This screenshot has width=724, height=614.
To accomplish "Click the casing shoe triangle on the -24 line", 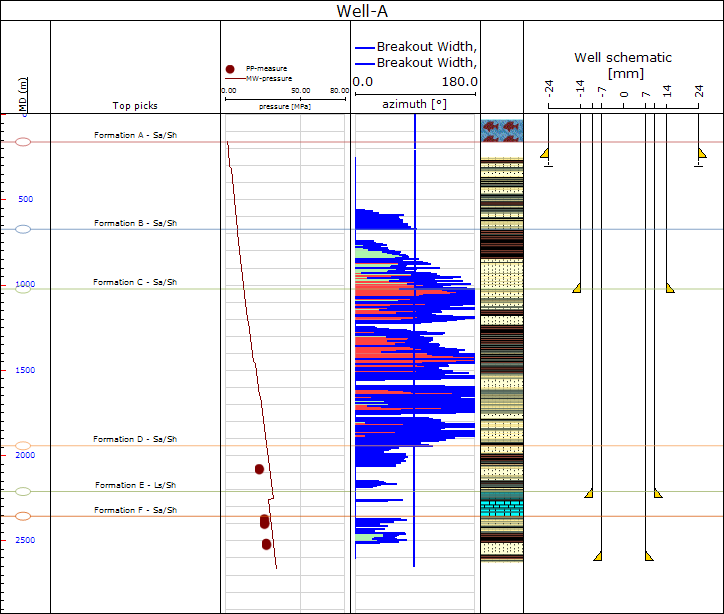I will pyautogui.click(x=545, y=154).
